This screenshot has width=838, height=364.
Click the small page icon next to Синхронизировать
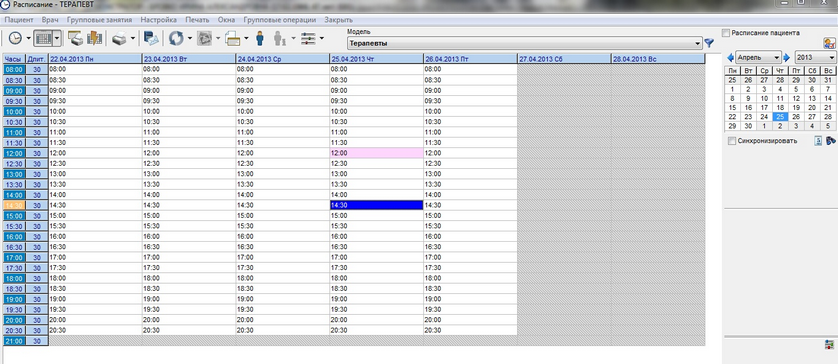click(x=818, y=141)
